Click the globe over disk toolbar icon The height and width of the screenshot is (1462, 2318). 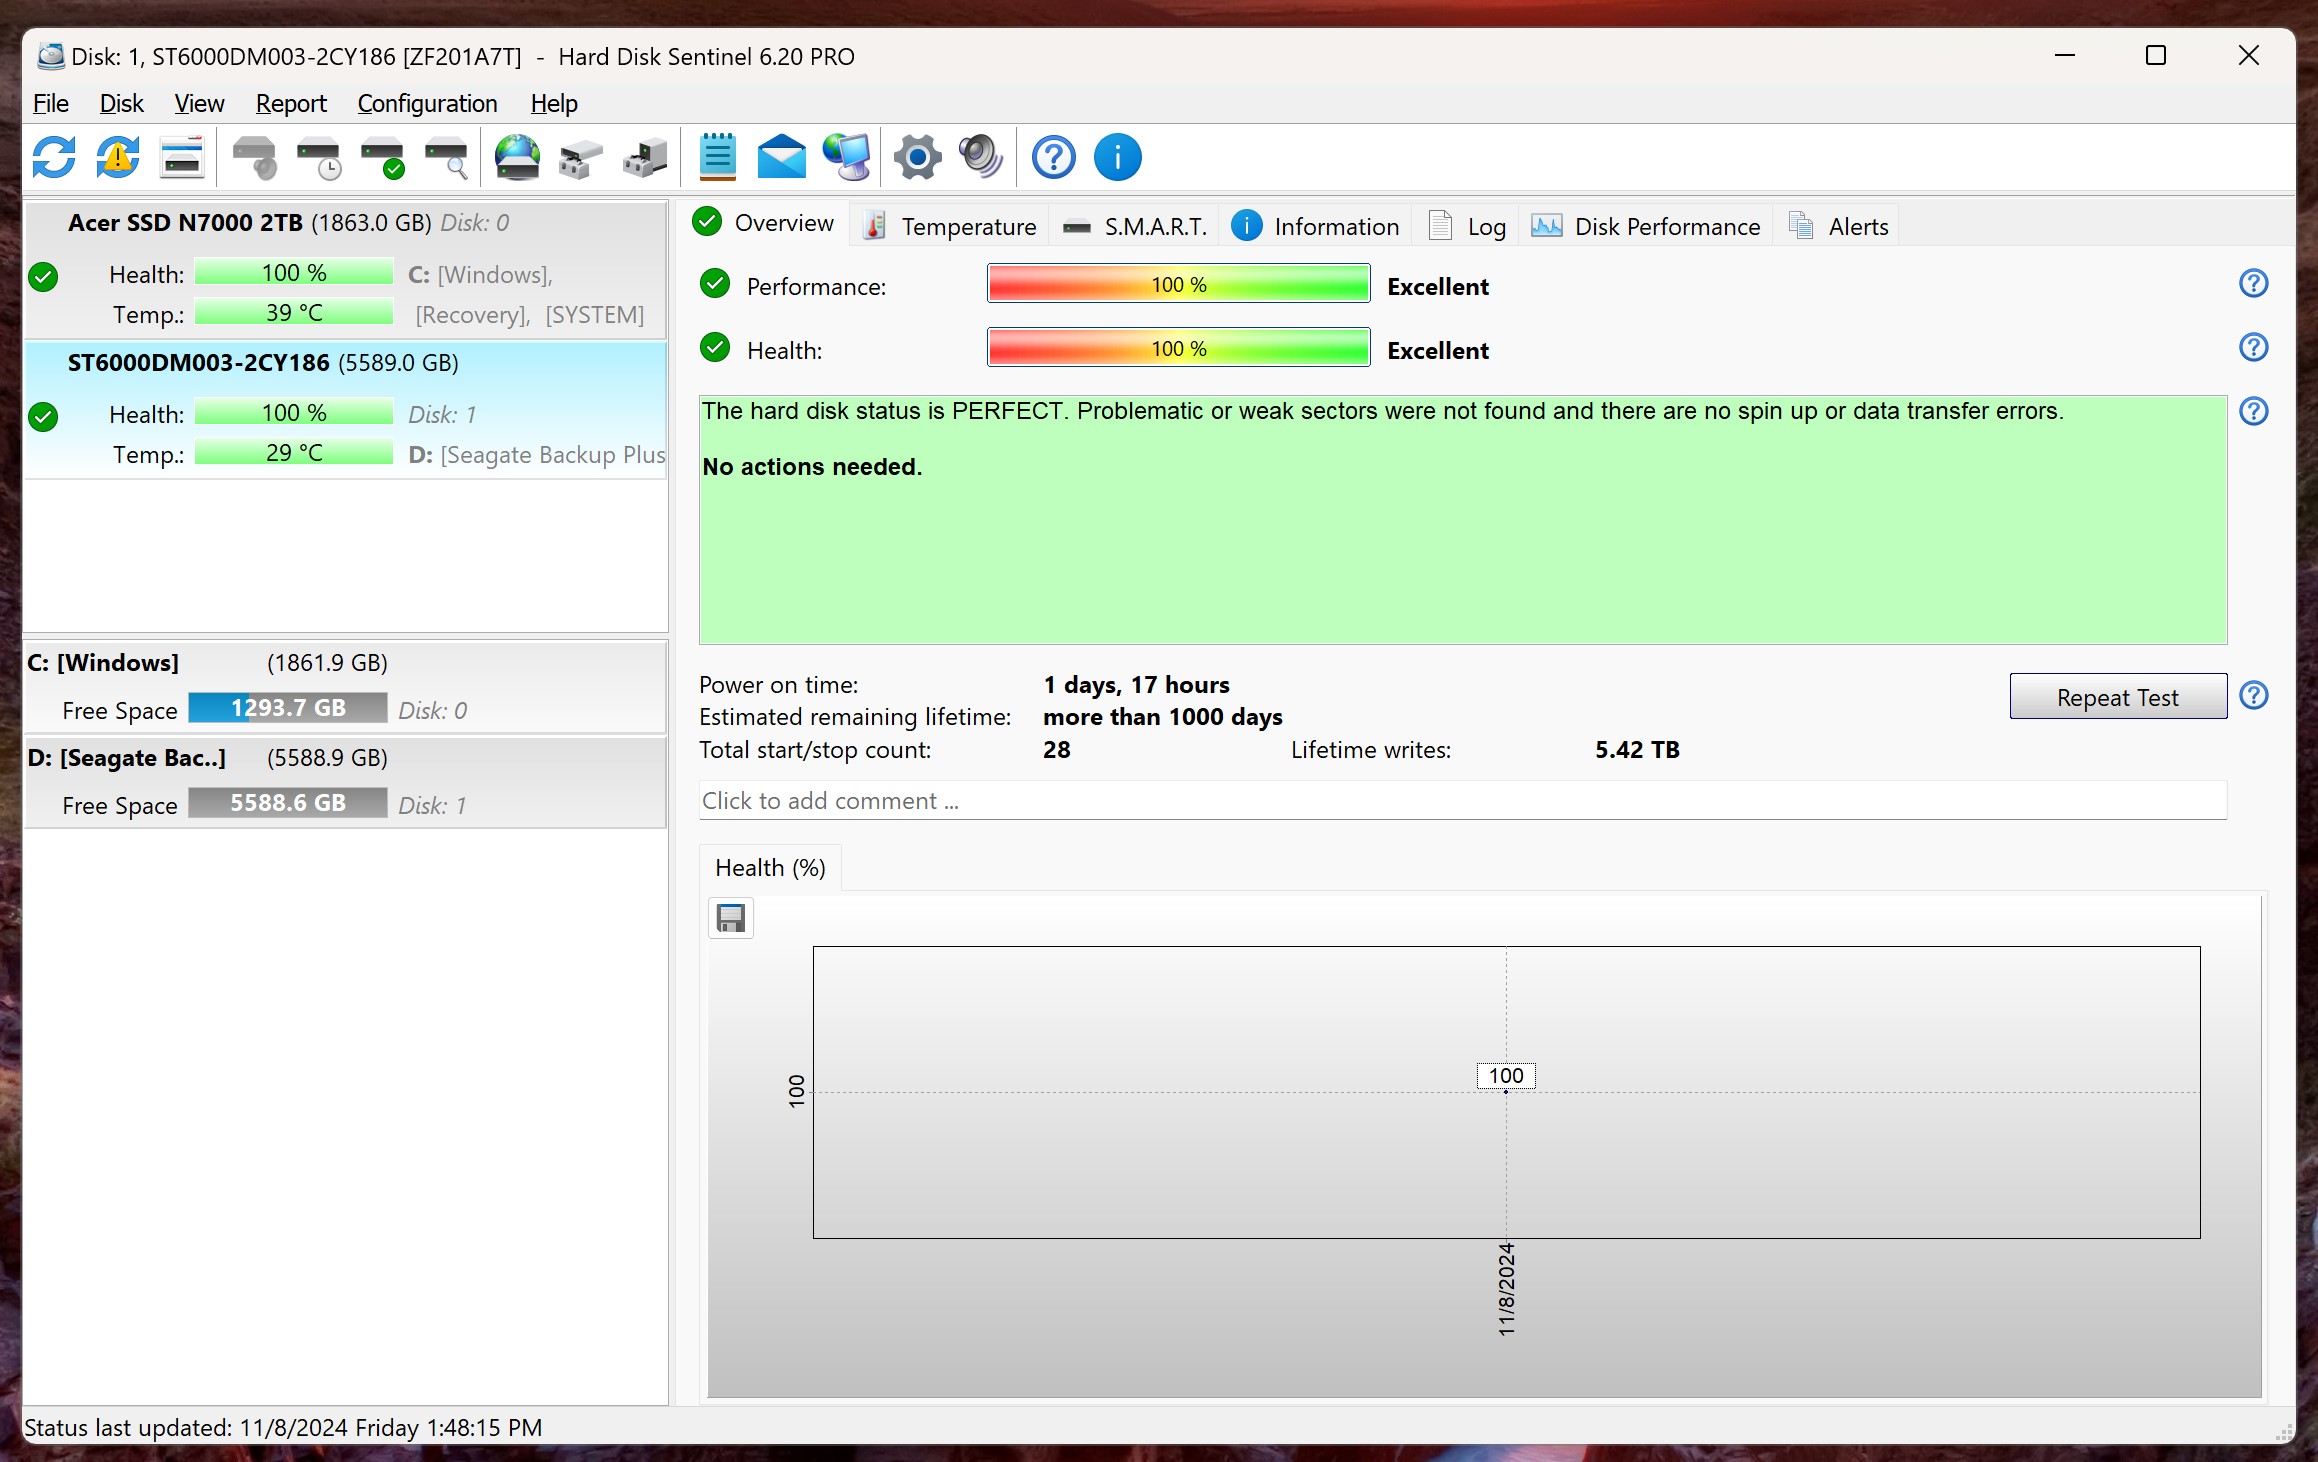click(x=518, y=157)
